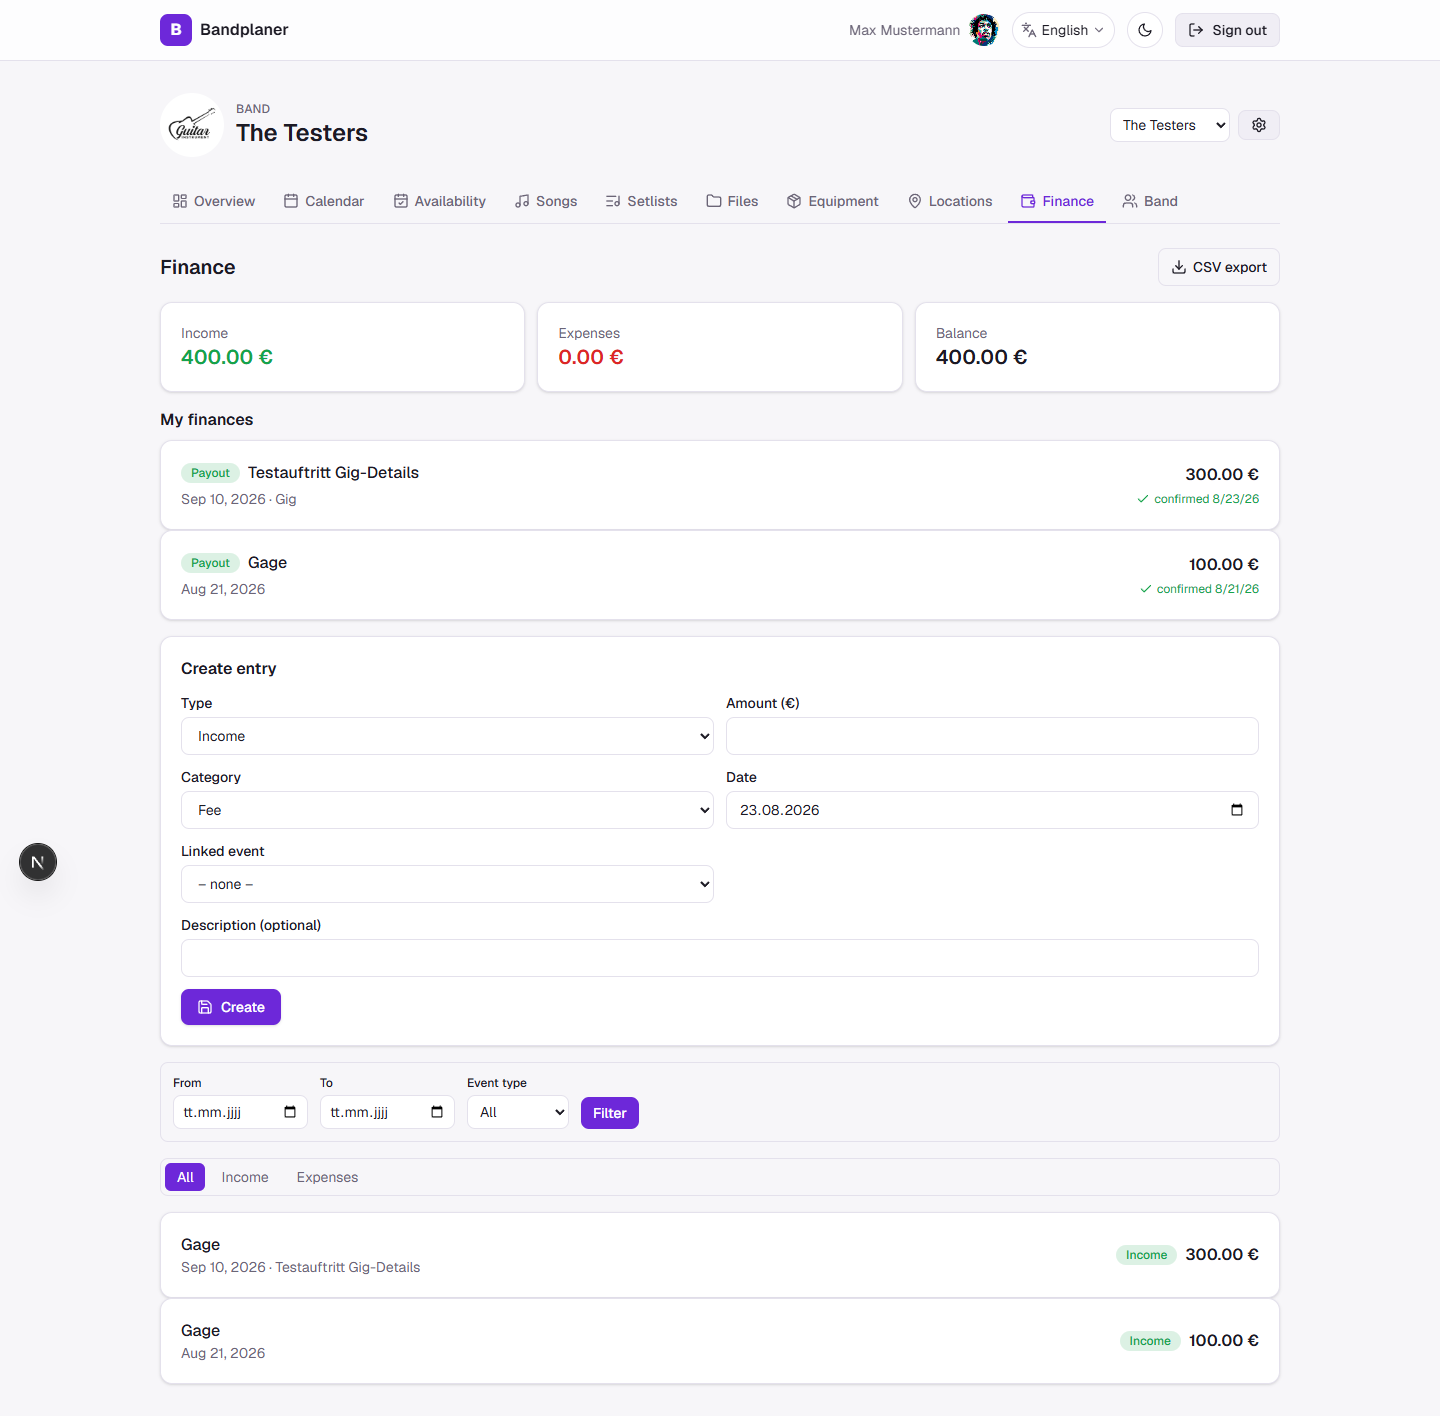
Task: Open Max Mustermann's profile avatar
Action: point(984,30)
